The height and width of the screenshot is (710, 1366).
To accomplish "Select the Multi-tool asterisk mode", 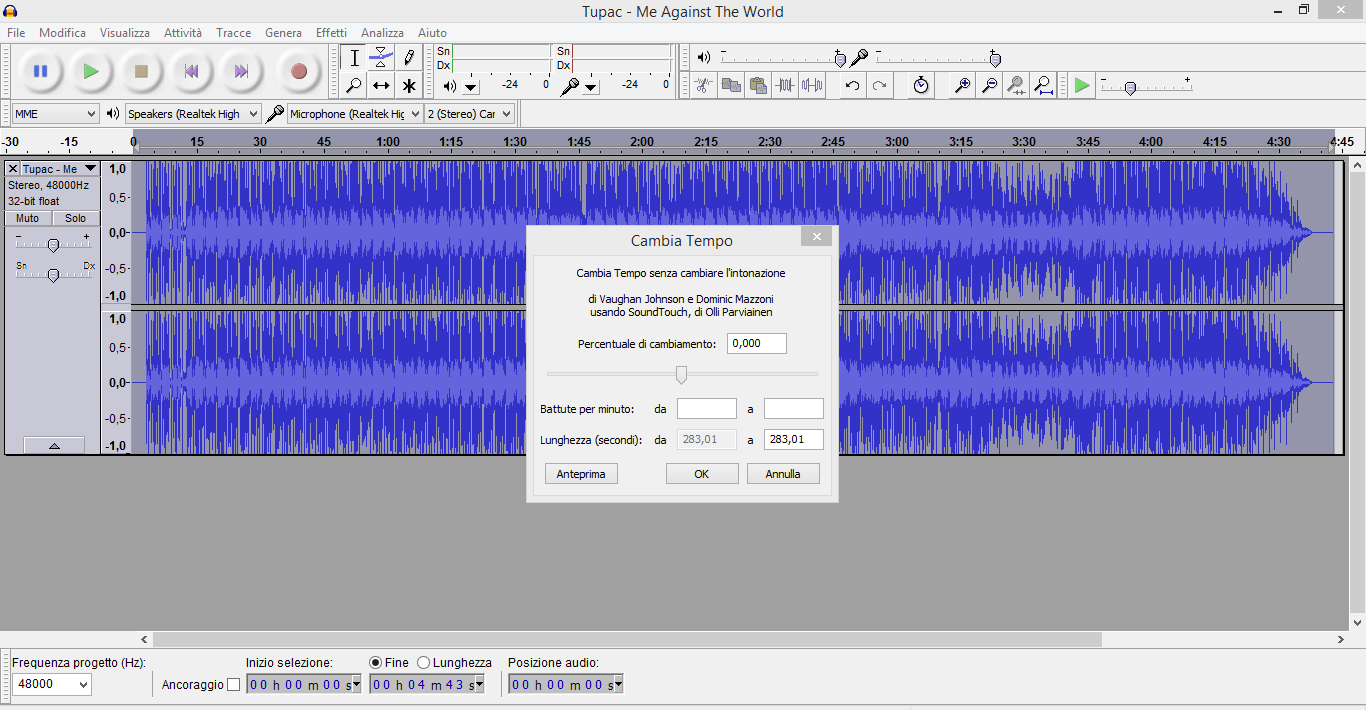I will pos(408,86).
